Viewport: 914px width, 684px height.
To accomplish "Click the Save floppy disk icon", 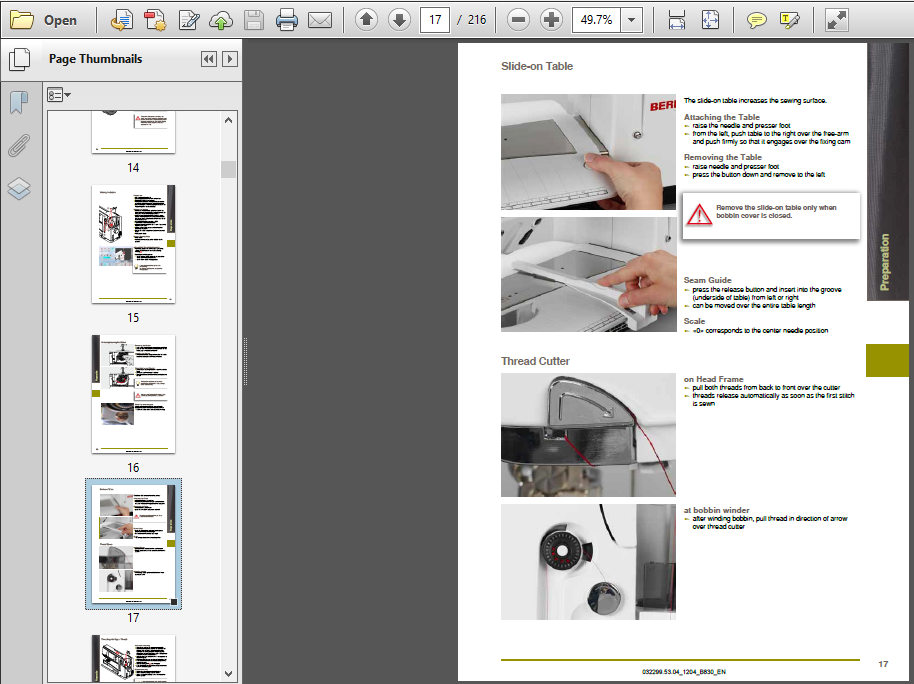I will coord(254,20).
